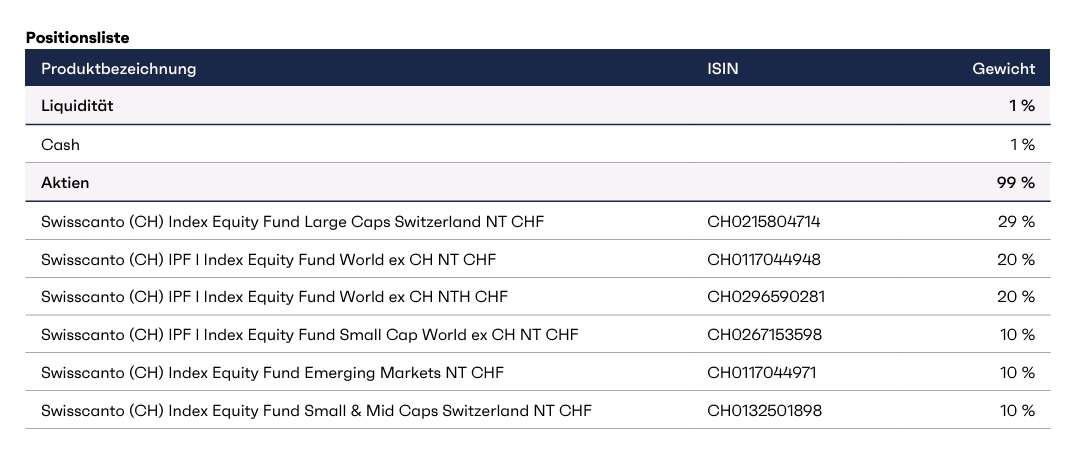
Task: Click the Positionsliste heading
Action: [78, 37]
